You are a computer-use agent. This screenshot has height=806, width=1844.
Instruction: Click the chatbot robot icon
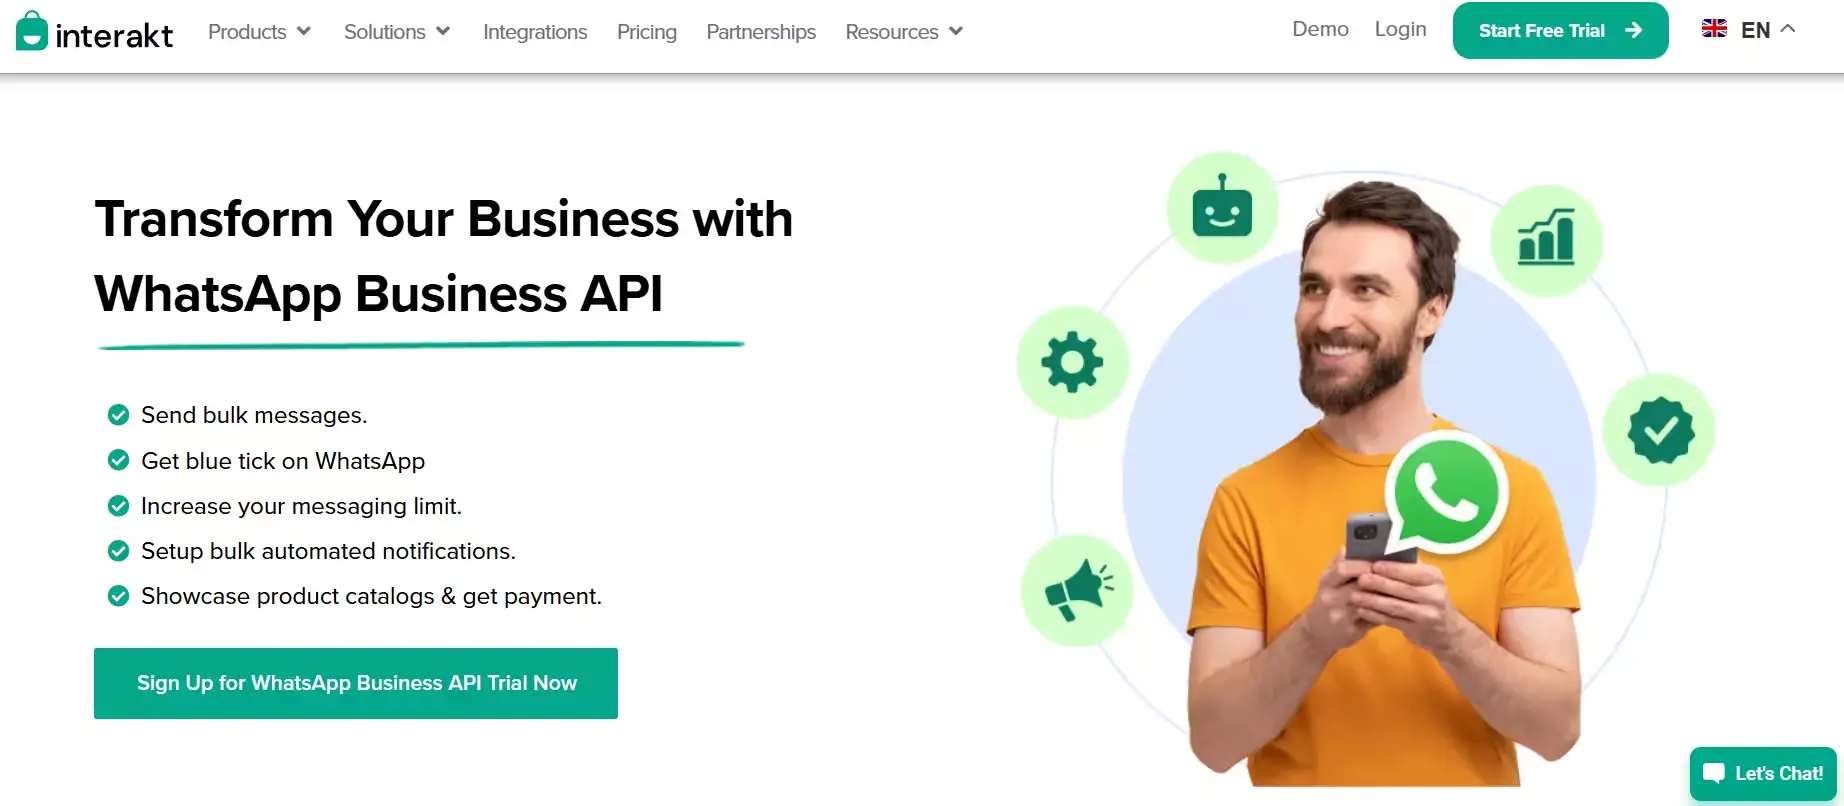click(1222, 208)
